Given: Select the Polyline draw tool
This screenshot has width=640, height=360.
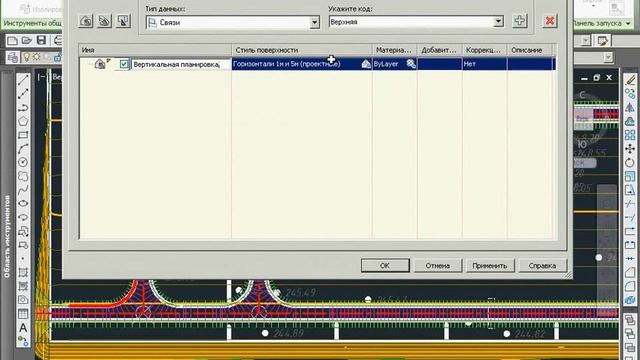Looking at the screenshot, I should point(23,108).
